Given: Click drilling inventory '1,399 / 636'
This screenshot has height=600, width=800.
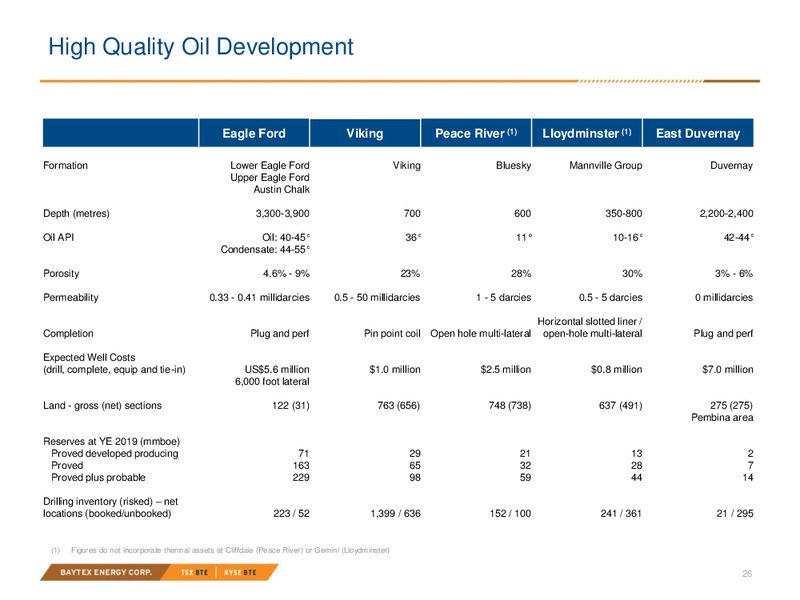Looking at the screenshot, I should (x=395, y=513).
